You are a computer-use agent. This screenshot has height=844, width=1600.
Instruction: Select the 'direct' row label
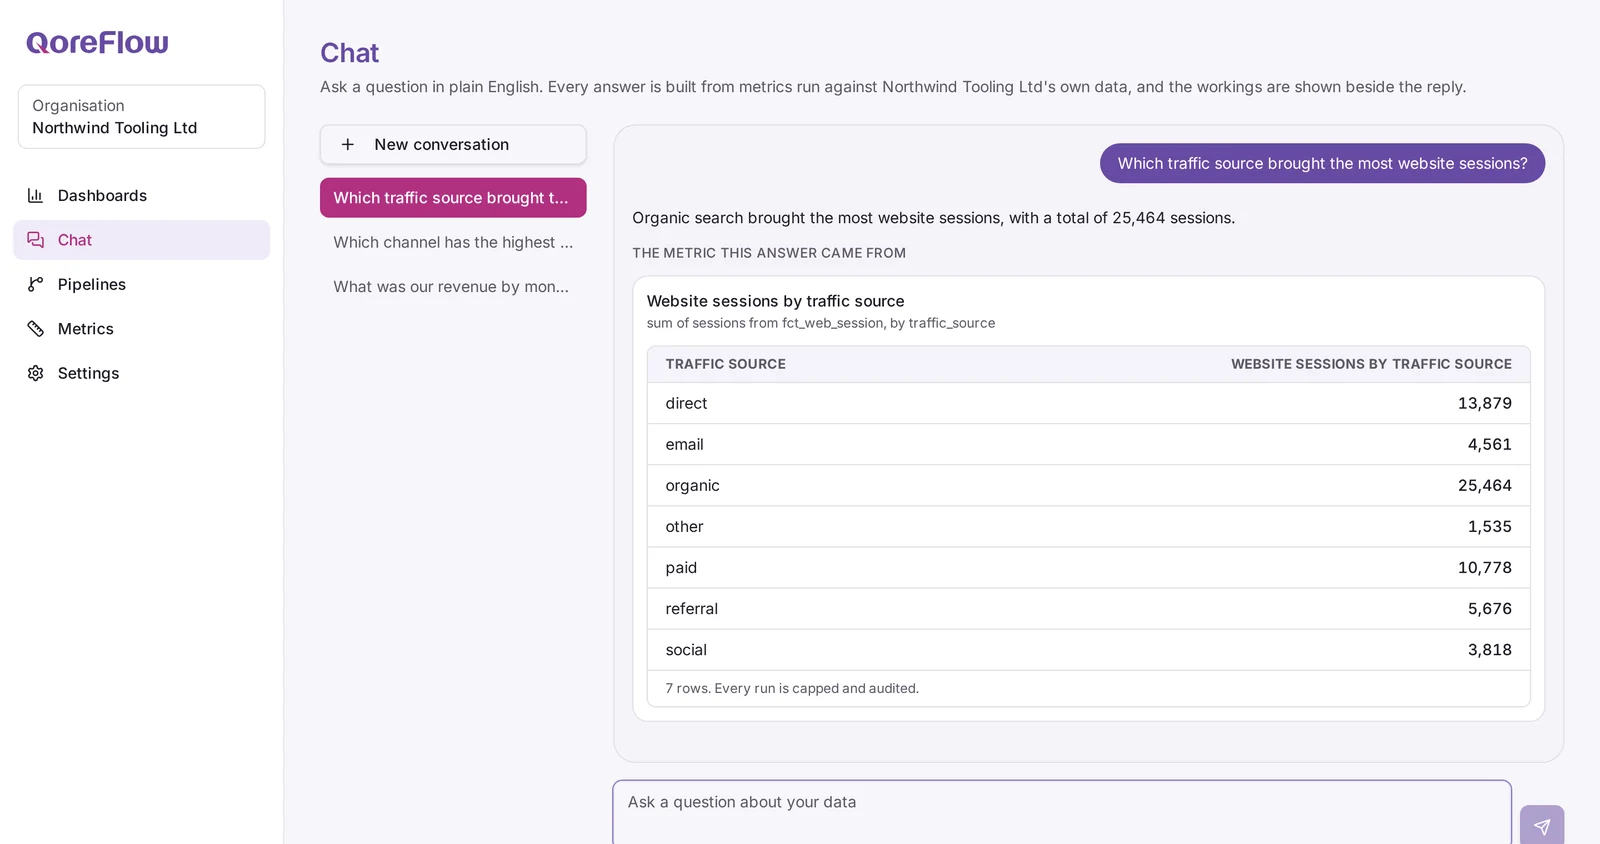point(686,403)
